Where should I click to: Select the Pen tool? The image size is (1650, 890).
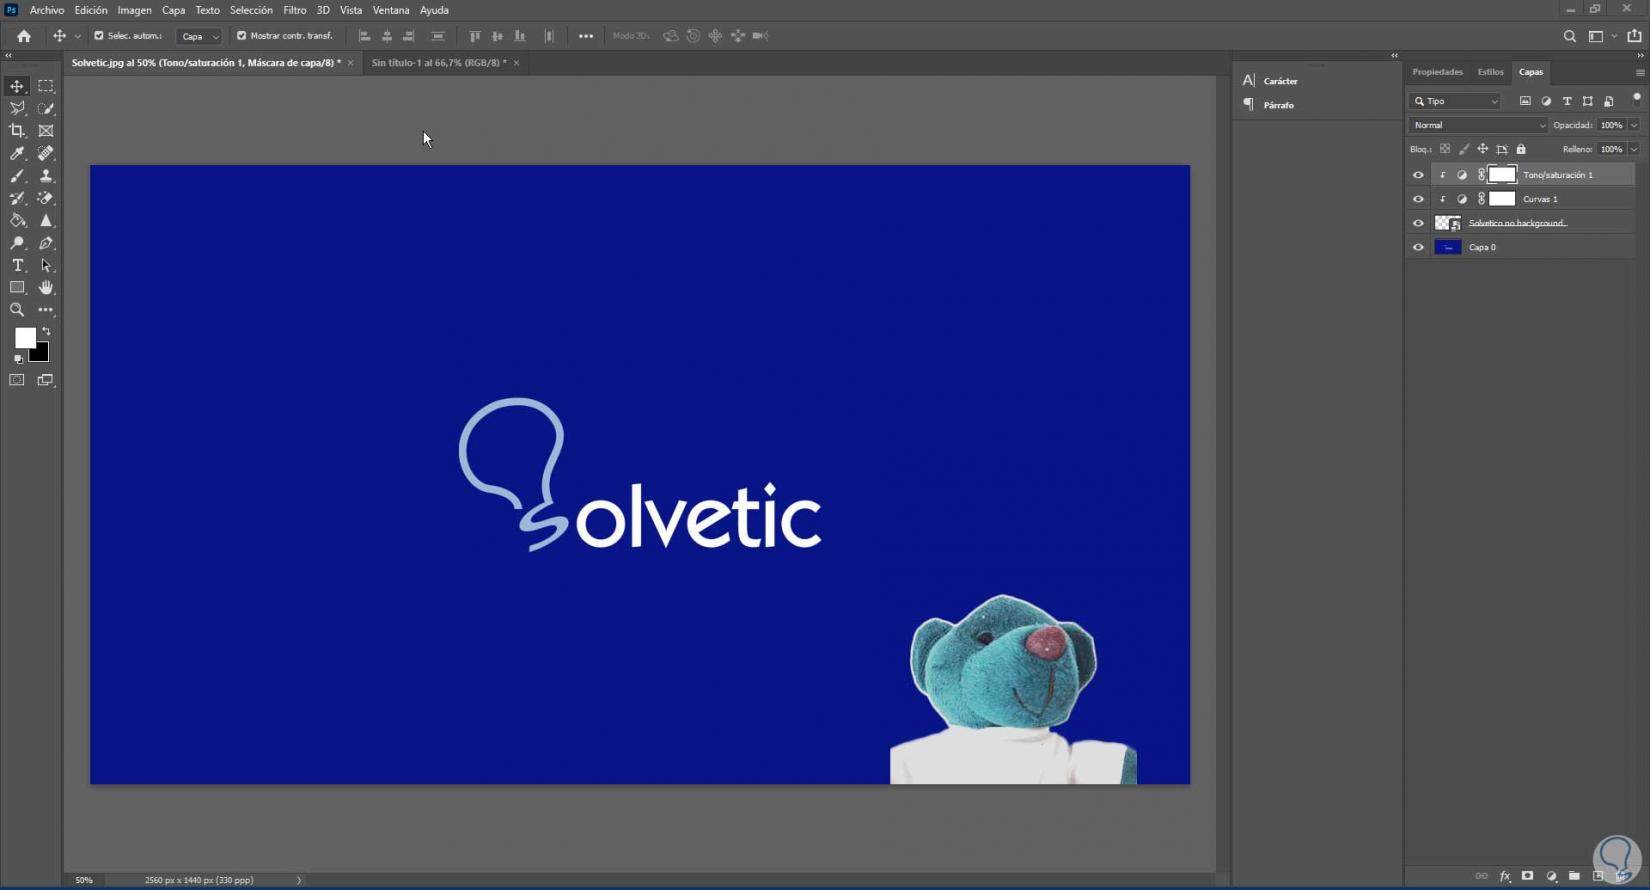click(x=46, y=243)
